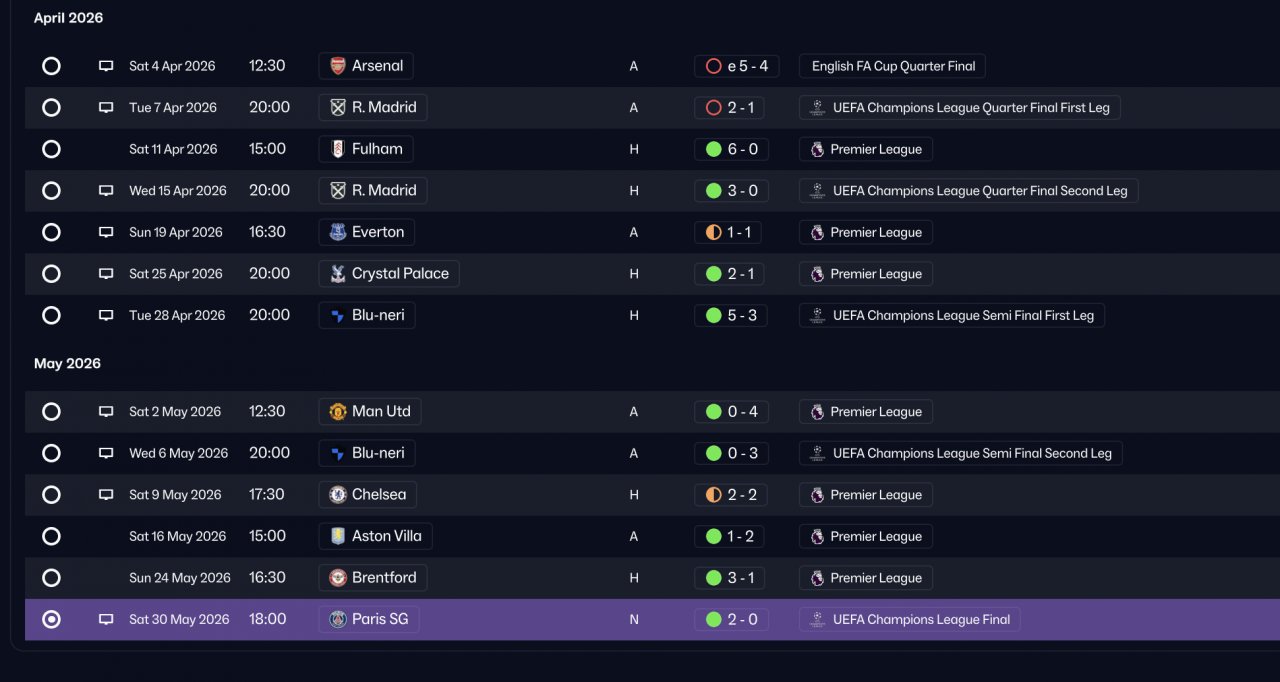Click TV icon on Sat 9 May Chelsea fixture
The image size is (1280, 682).
click(106, 494)
